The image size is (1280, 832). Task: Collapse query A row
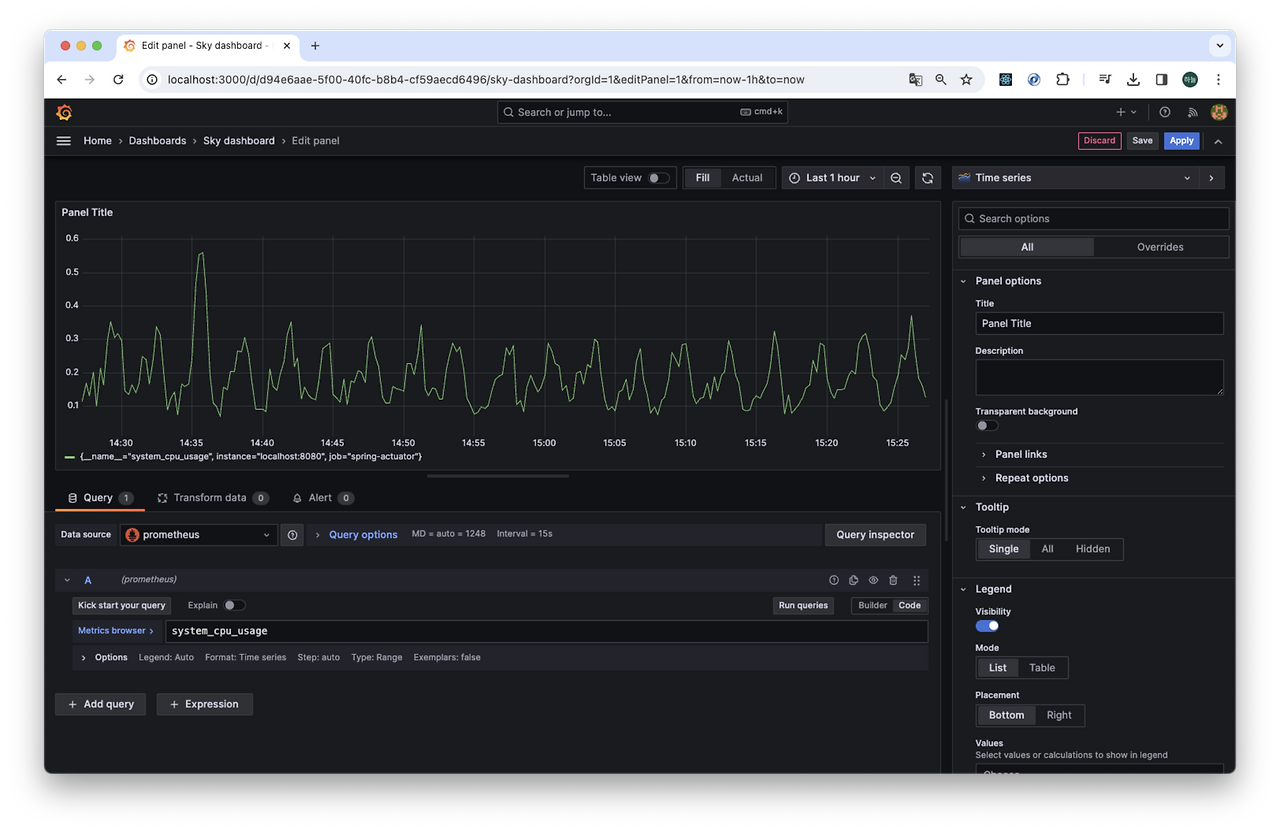click(67, 580)
